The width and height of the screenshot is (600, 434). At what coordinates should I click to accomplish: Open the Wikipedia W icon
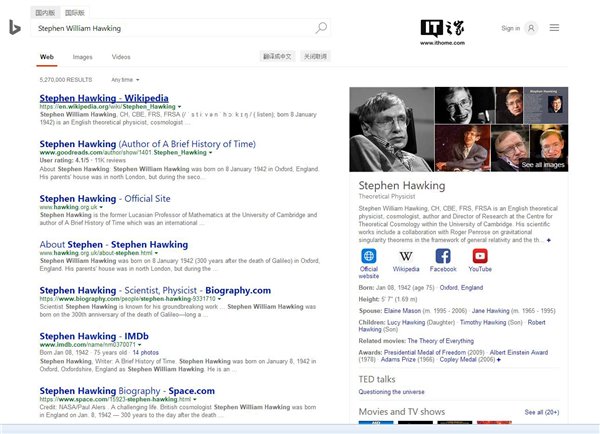[406, 256]
